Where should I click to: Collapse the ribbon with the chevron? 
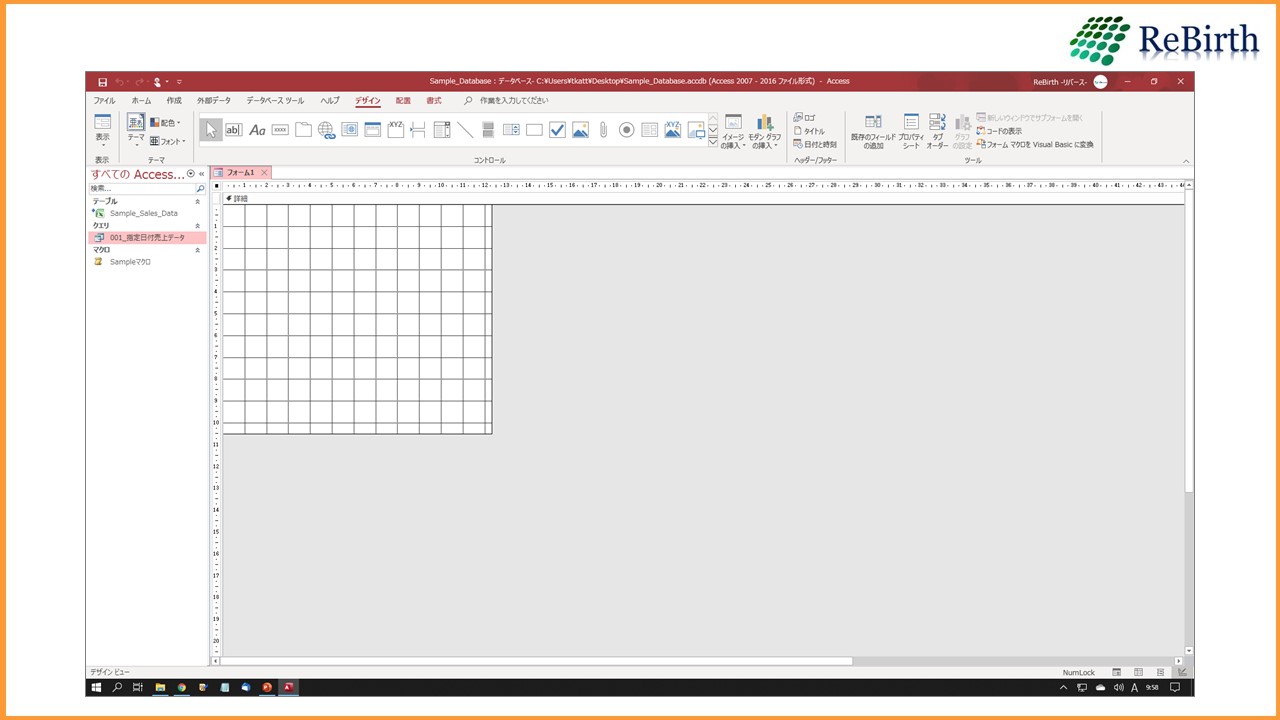[1187, 161]
